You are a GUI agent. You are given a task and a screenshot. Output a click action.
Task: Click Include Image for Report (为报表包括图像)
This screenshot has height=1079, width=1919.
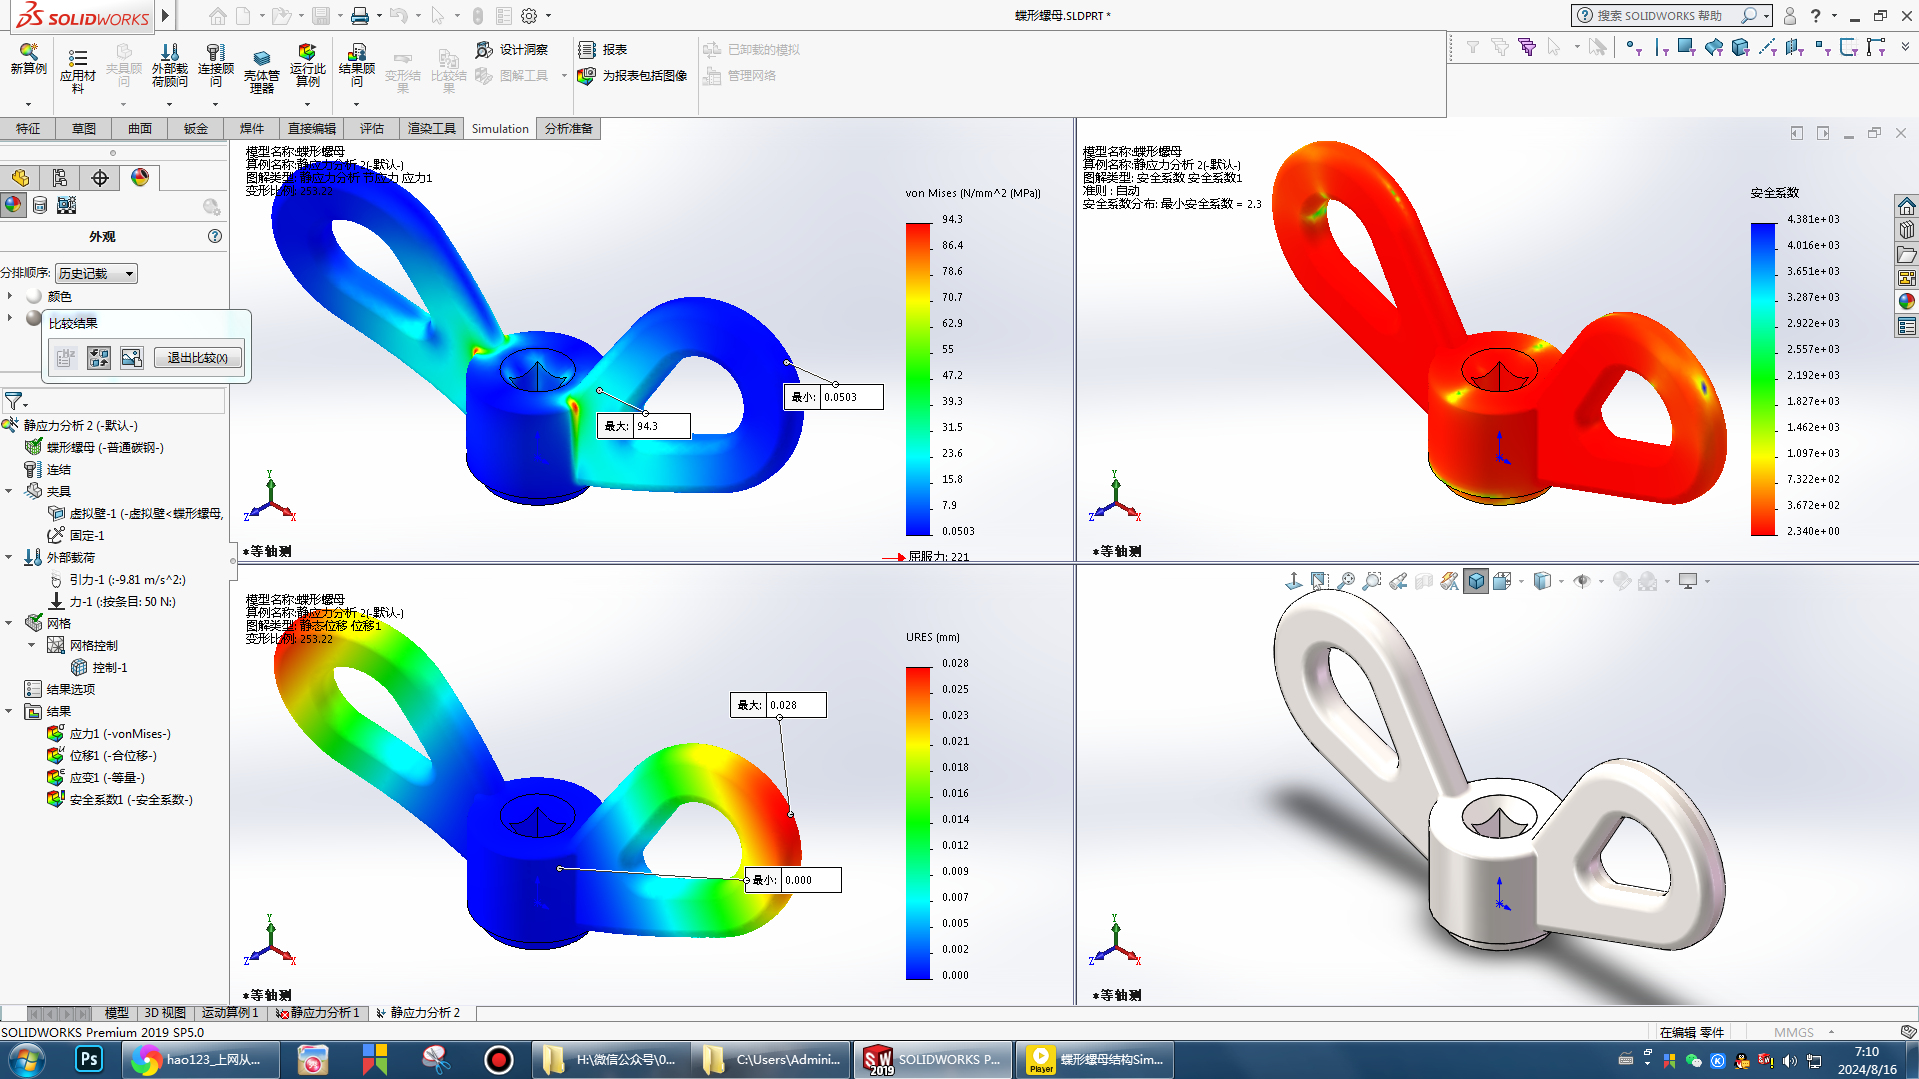pyautogui.click(x=633, y=75)
